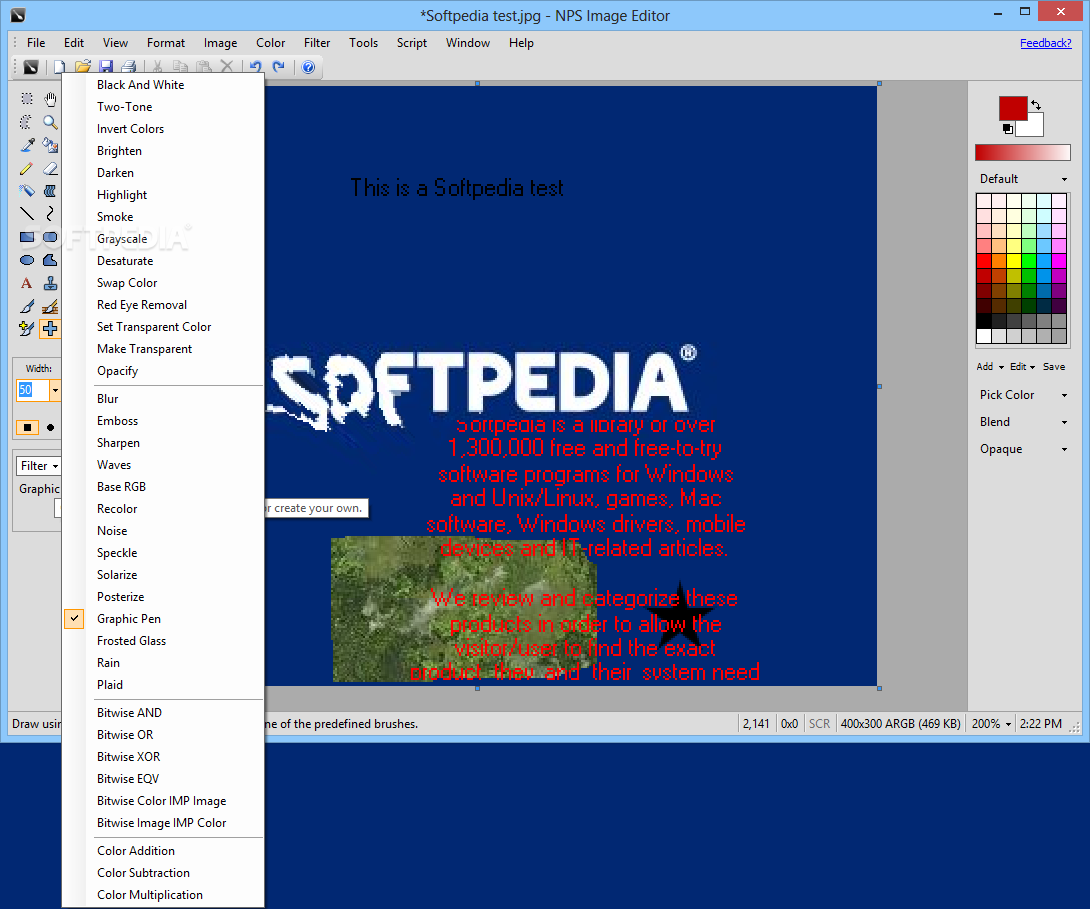Open the Filter menu in menu bar

click(317, 43)
